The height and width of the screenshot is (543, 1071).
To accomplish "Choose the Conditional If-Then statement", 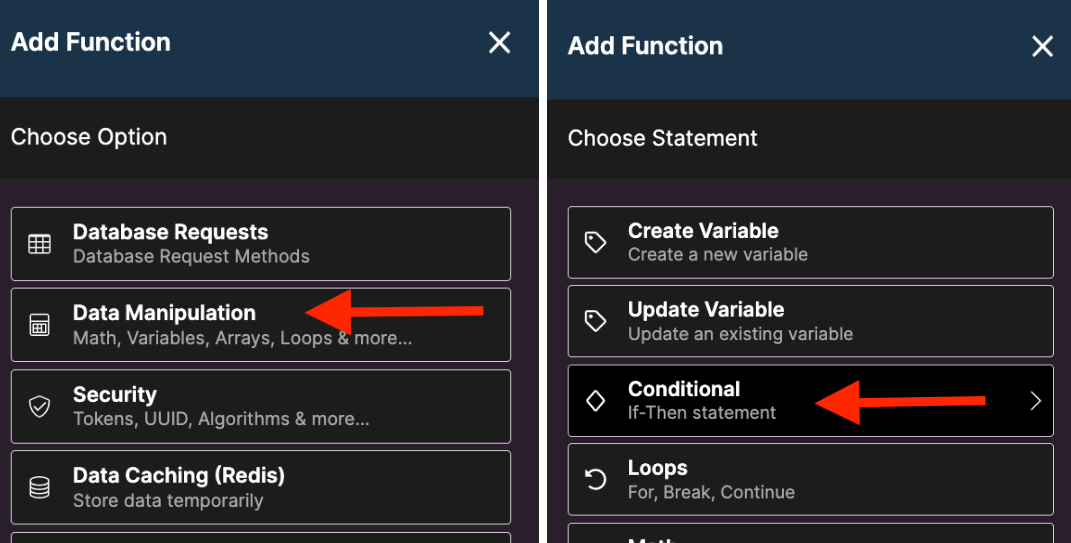I will click(x=811, y=400).
